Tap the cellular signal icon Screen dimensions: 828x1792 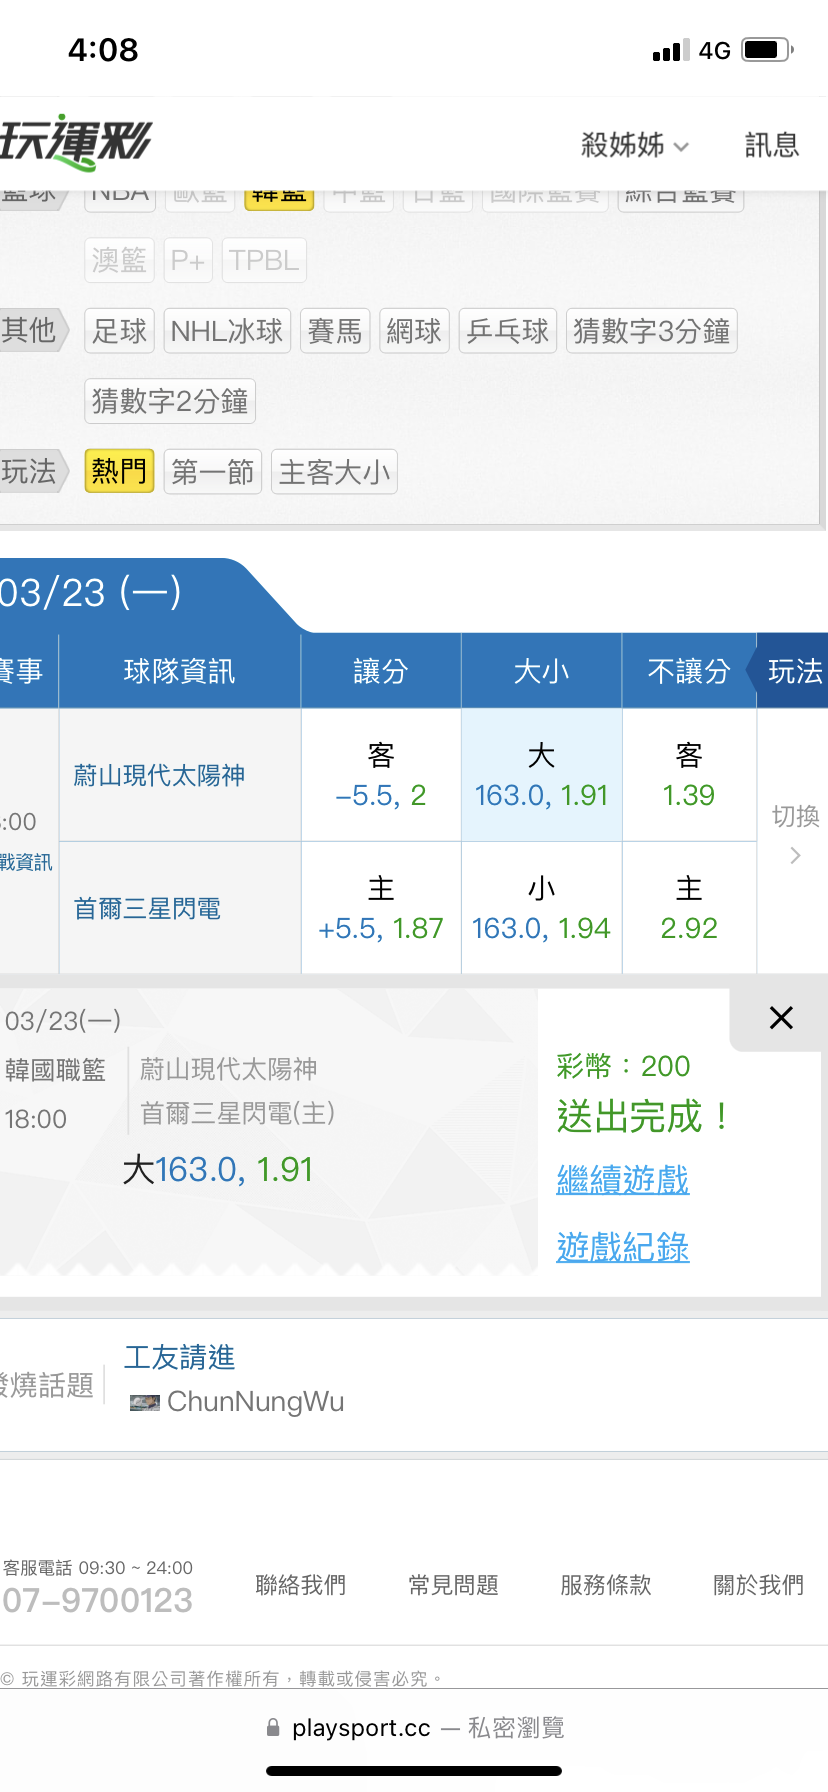[671, 50]
